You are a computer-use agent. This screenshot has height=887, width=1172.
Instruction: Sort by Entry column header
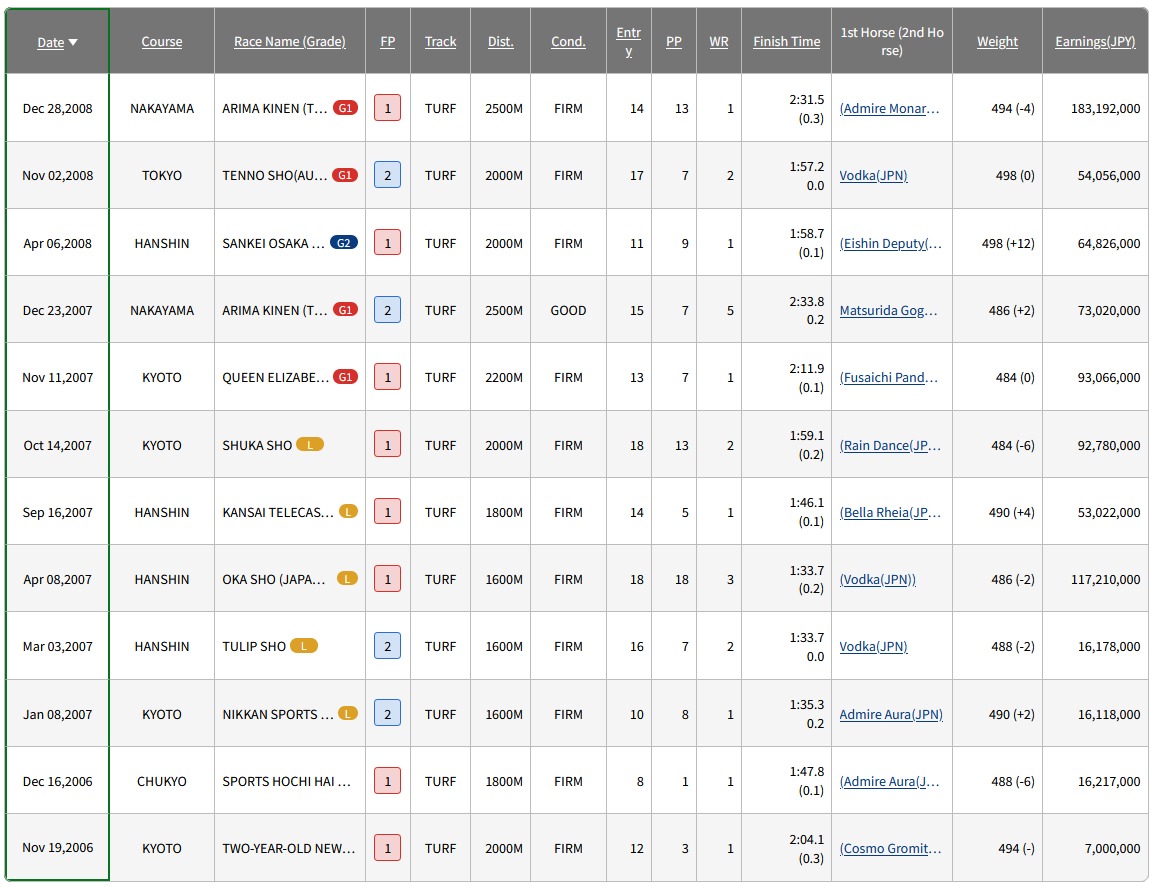[629, 42]
